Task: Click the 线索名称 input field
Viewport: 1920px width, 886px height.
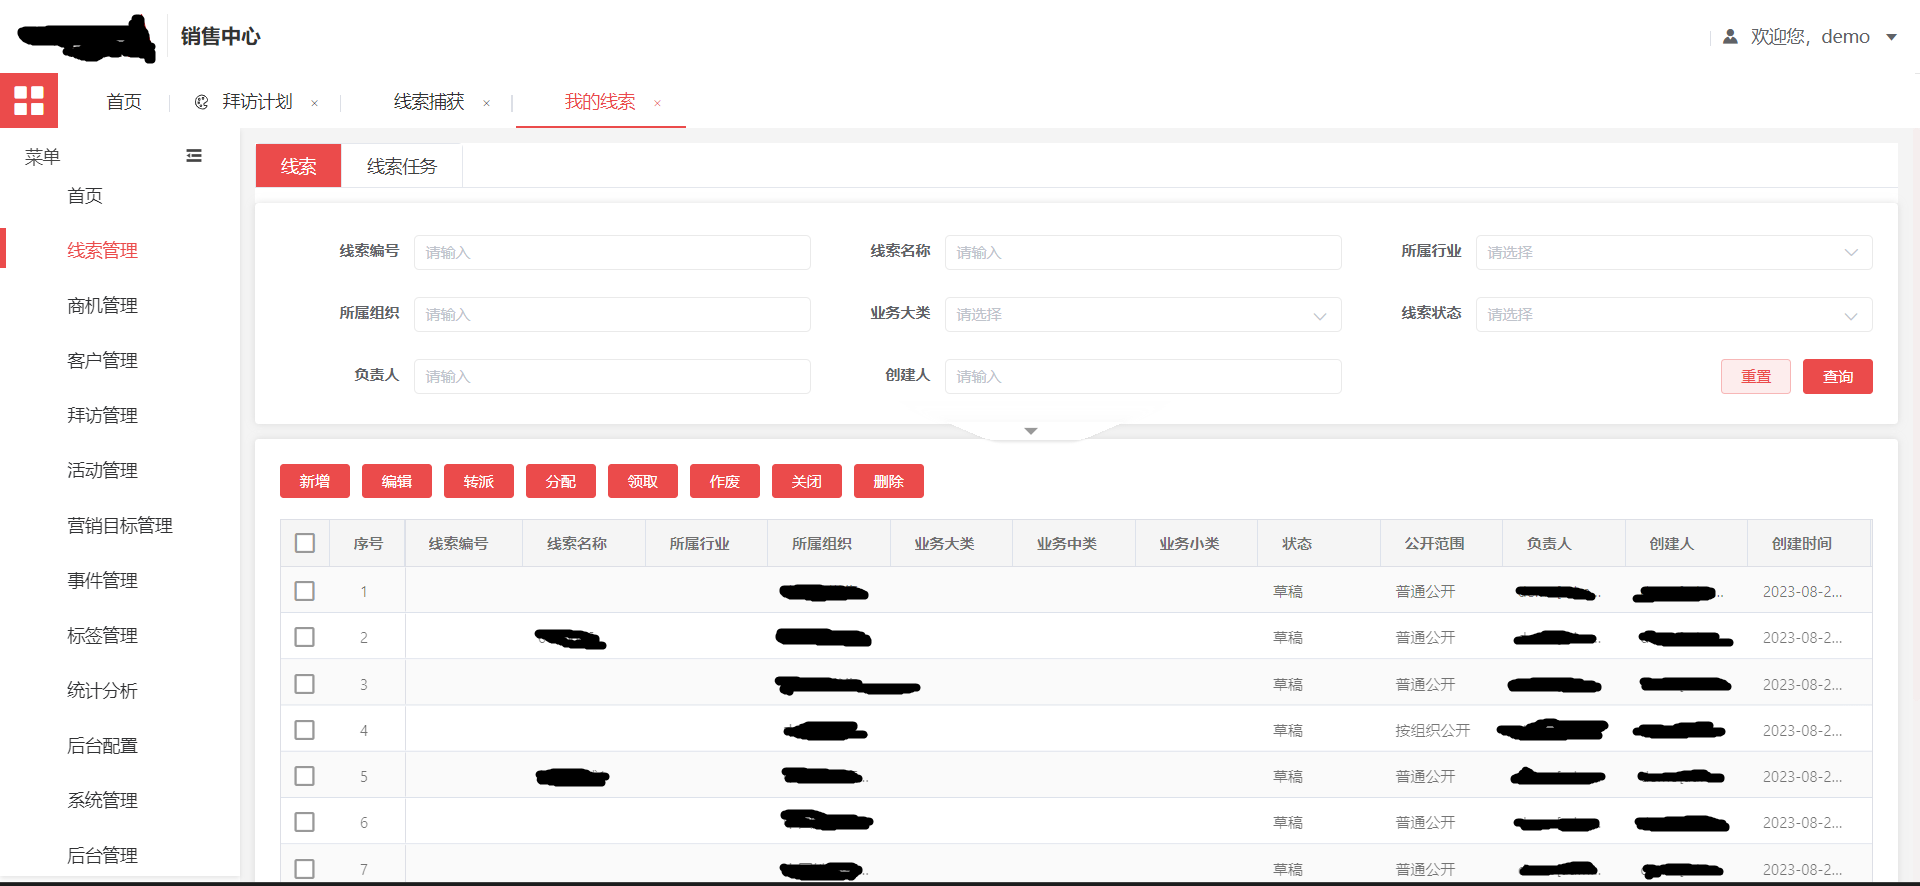Action: (1143, 252)
